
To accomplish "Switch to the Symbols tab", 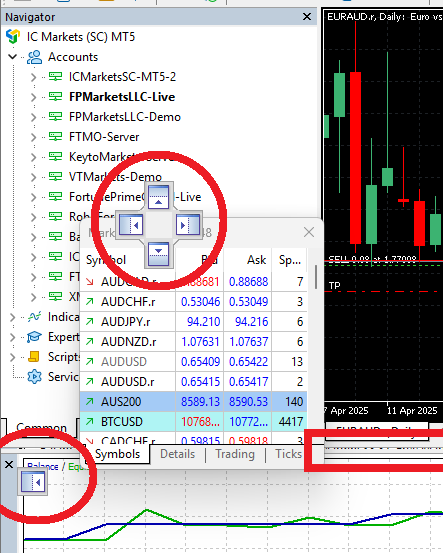I will point(117,454).
